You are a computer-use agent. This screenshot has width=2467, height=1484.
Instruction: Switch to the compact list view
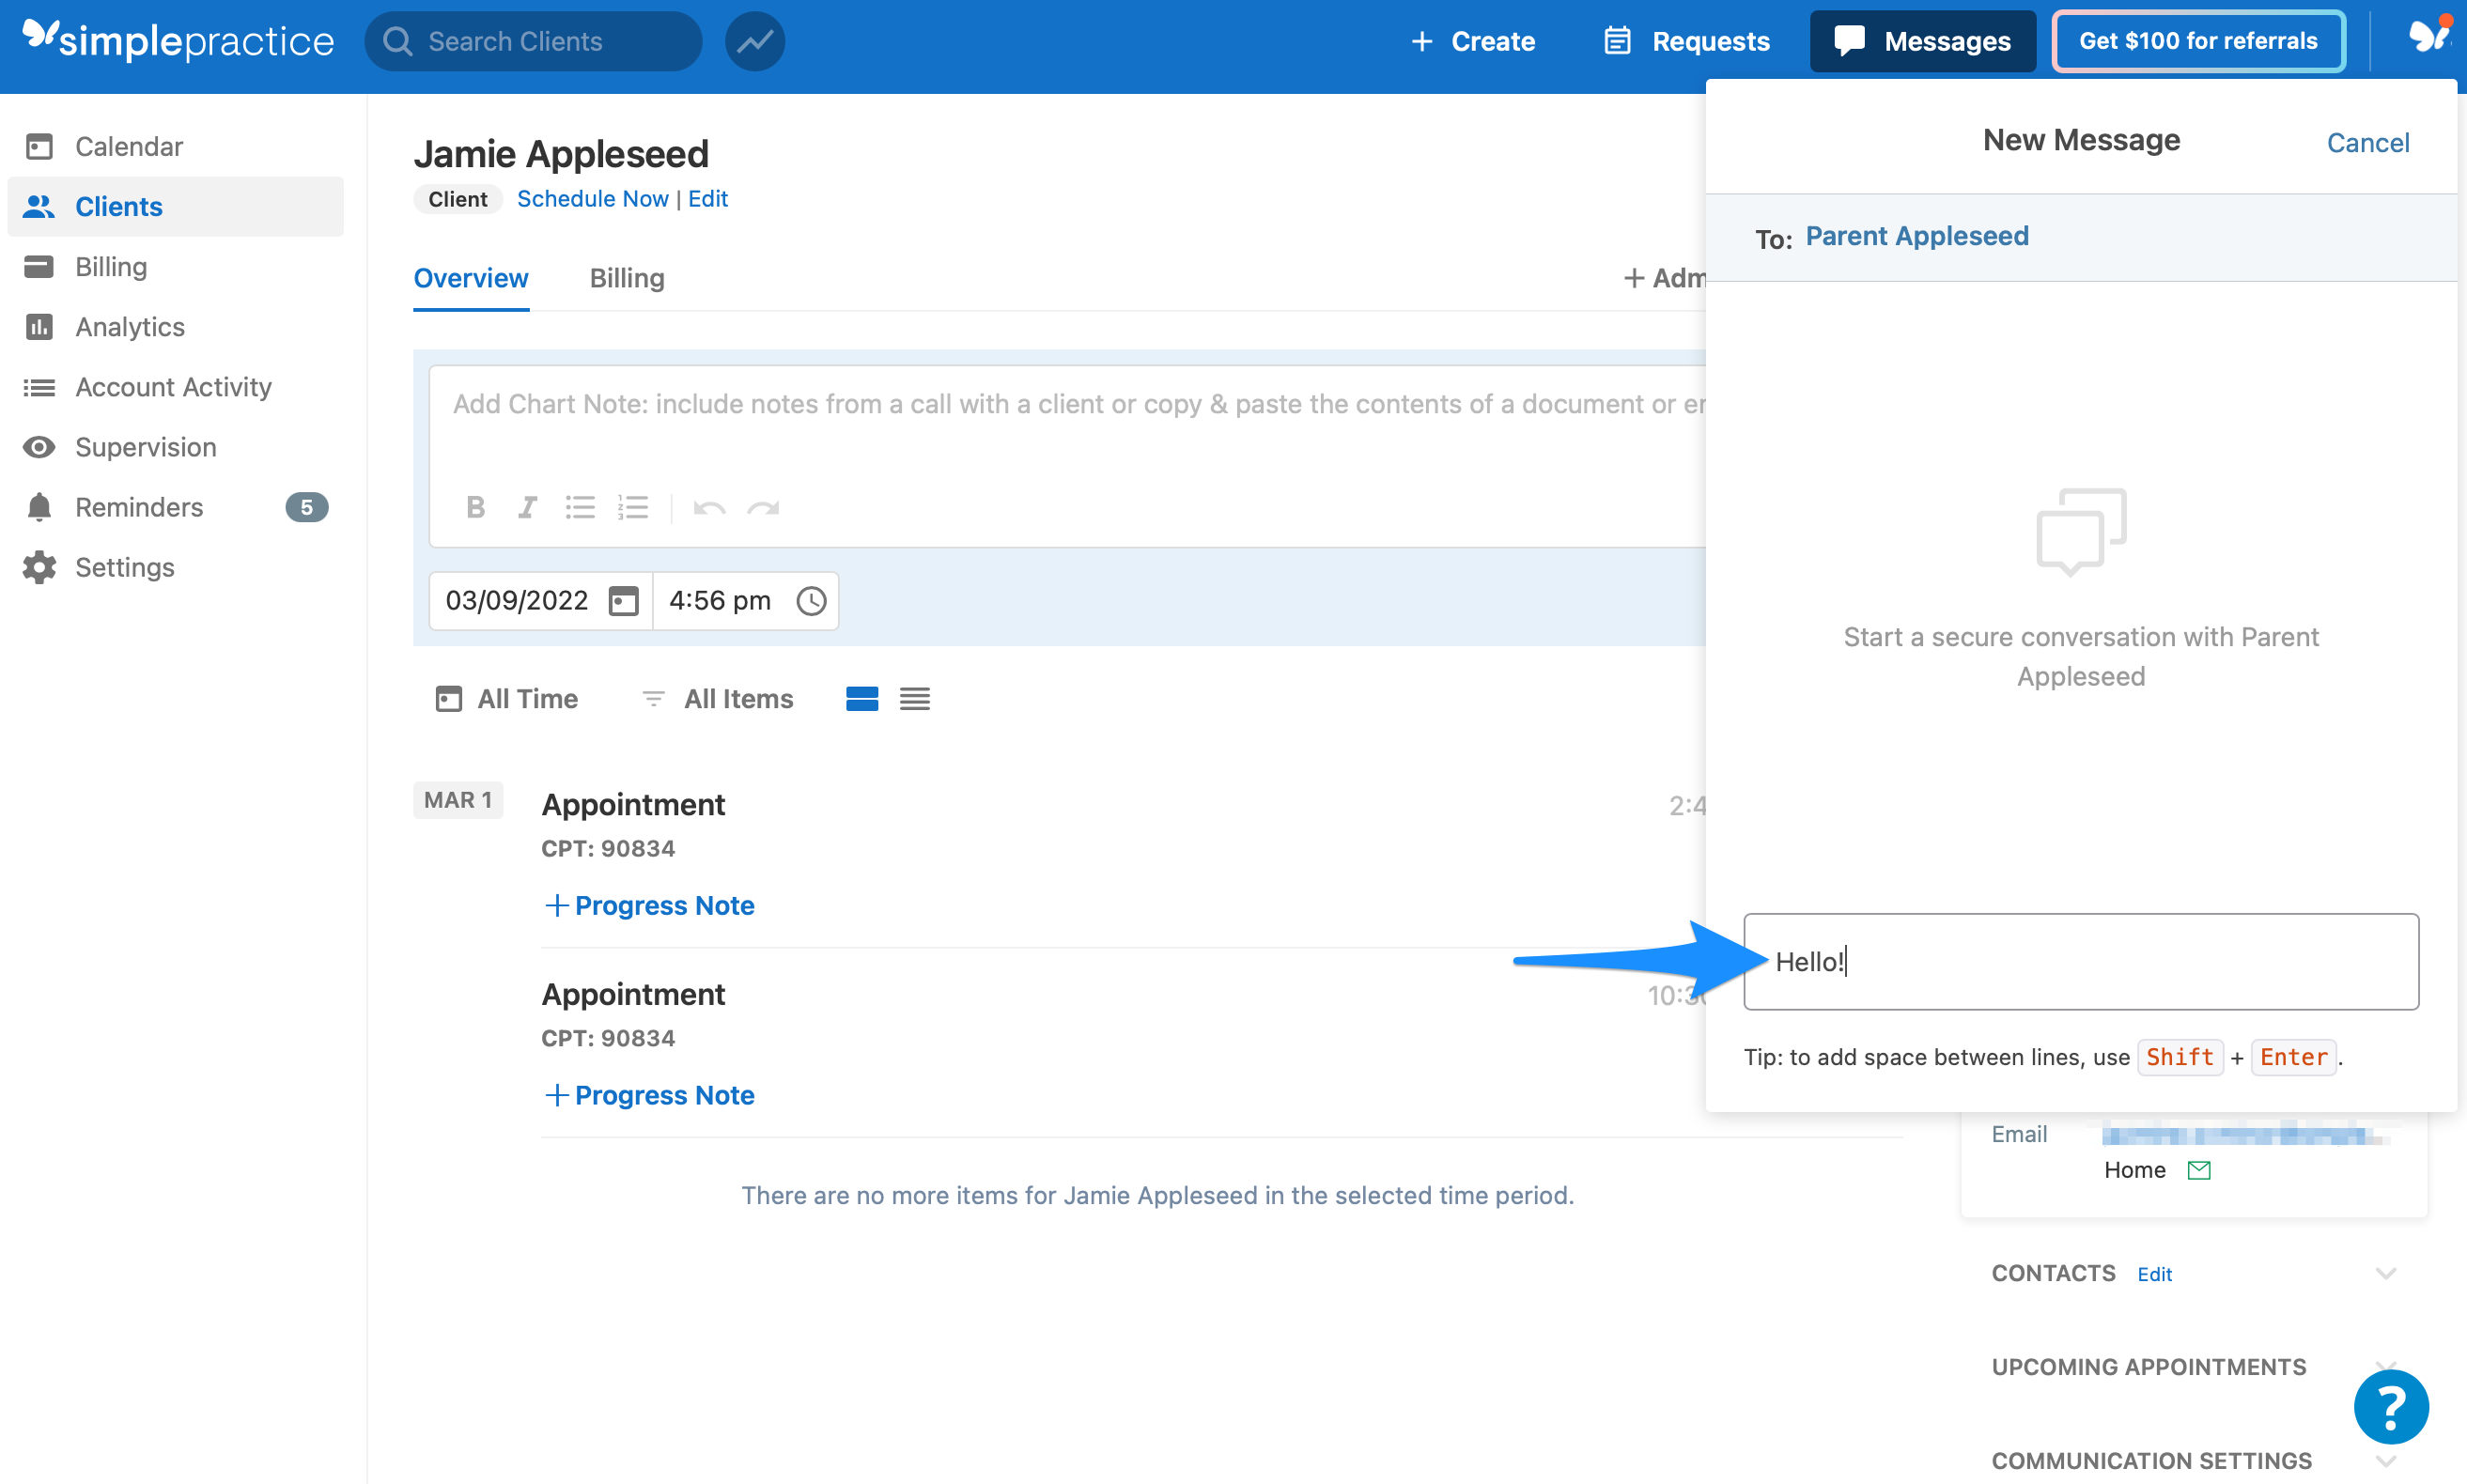coord(914,699)
